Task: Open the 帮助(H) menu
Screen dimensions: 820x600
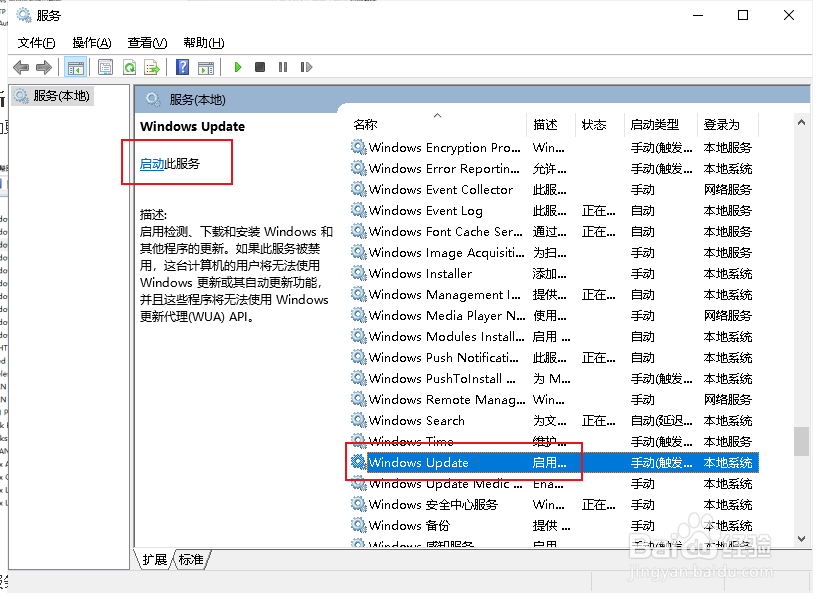Action: [x=204, y=43]
